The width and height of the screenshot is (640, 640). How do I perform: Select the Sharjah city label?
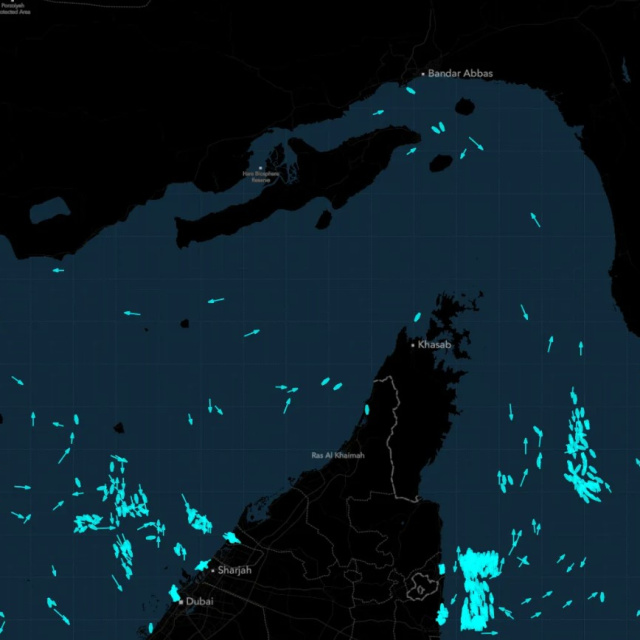pos(235,570)
